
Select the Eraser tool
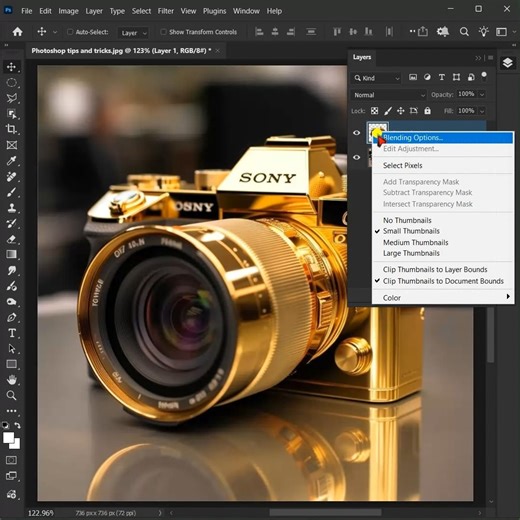click(x=12, y=239)
